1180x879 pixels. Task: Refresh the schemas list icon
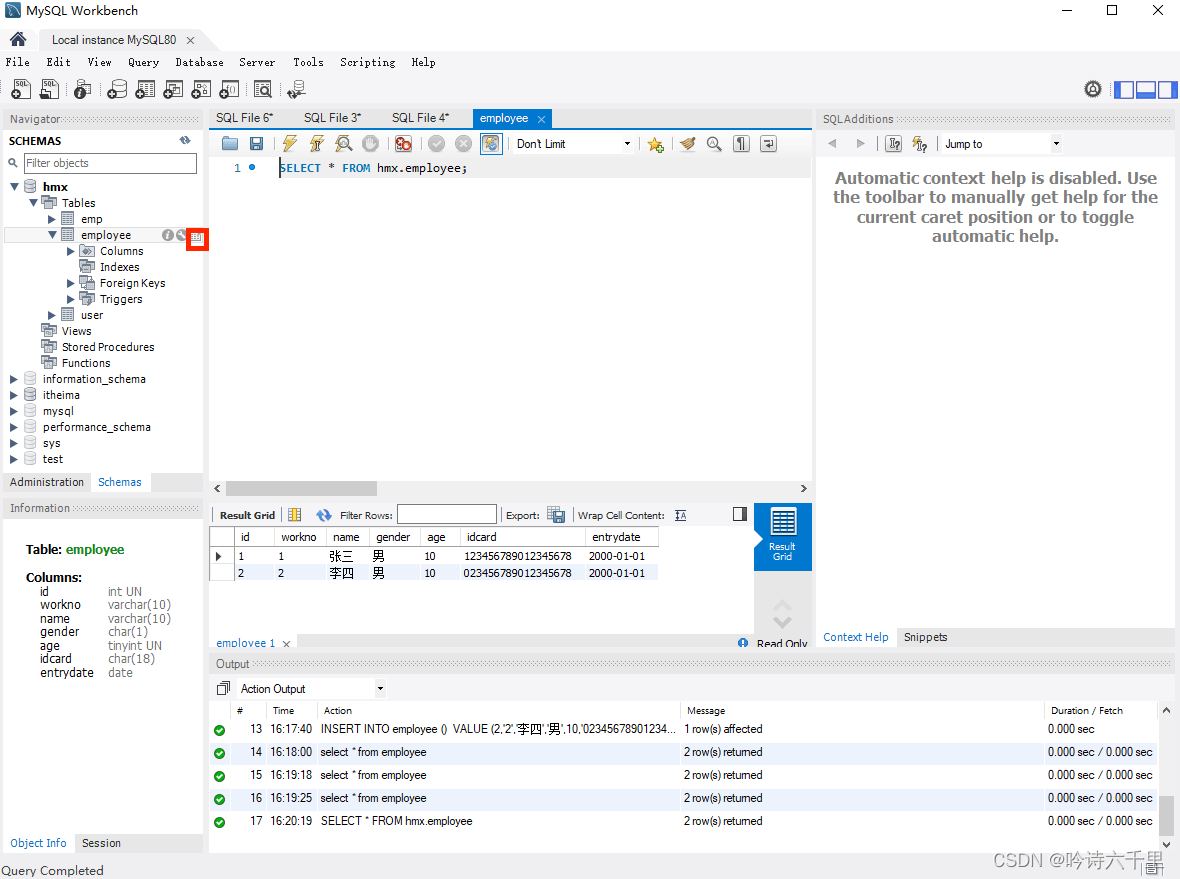[x=185, y=141]
